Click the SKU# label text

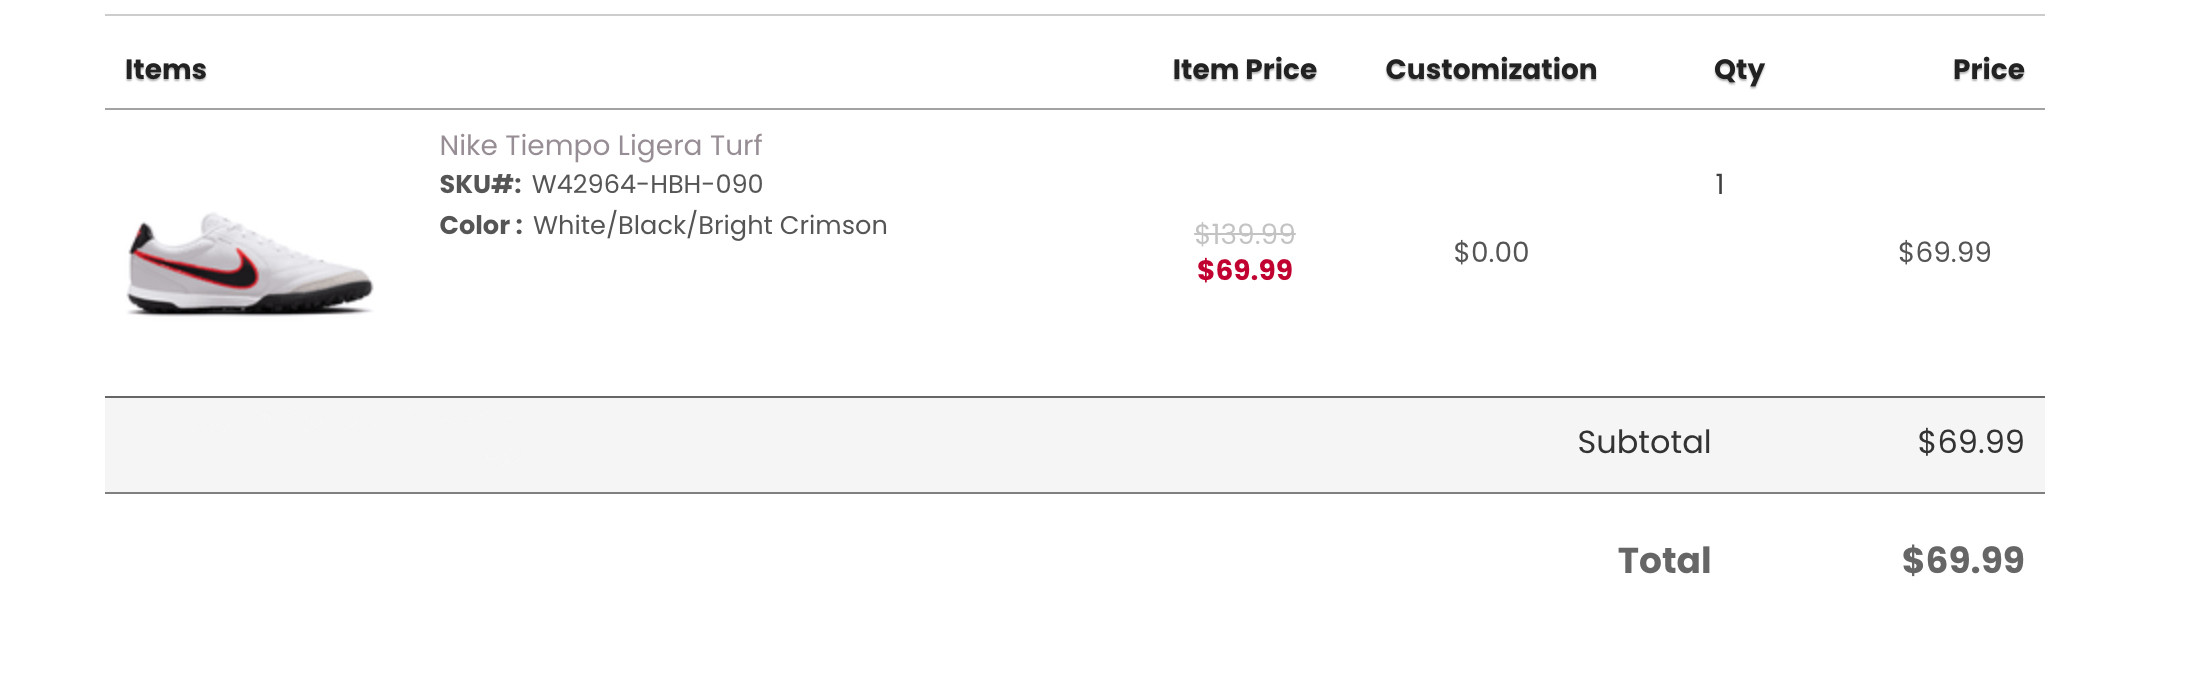coord(480,185)
